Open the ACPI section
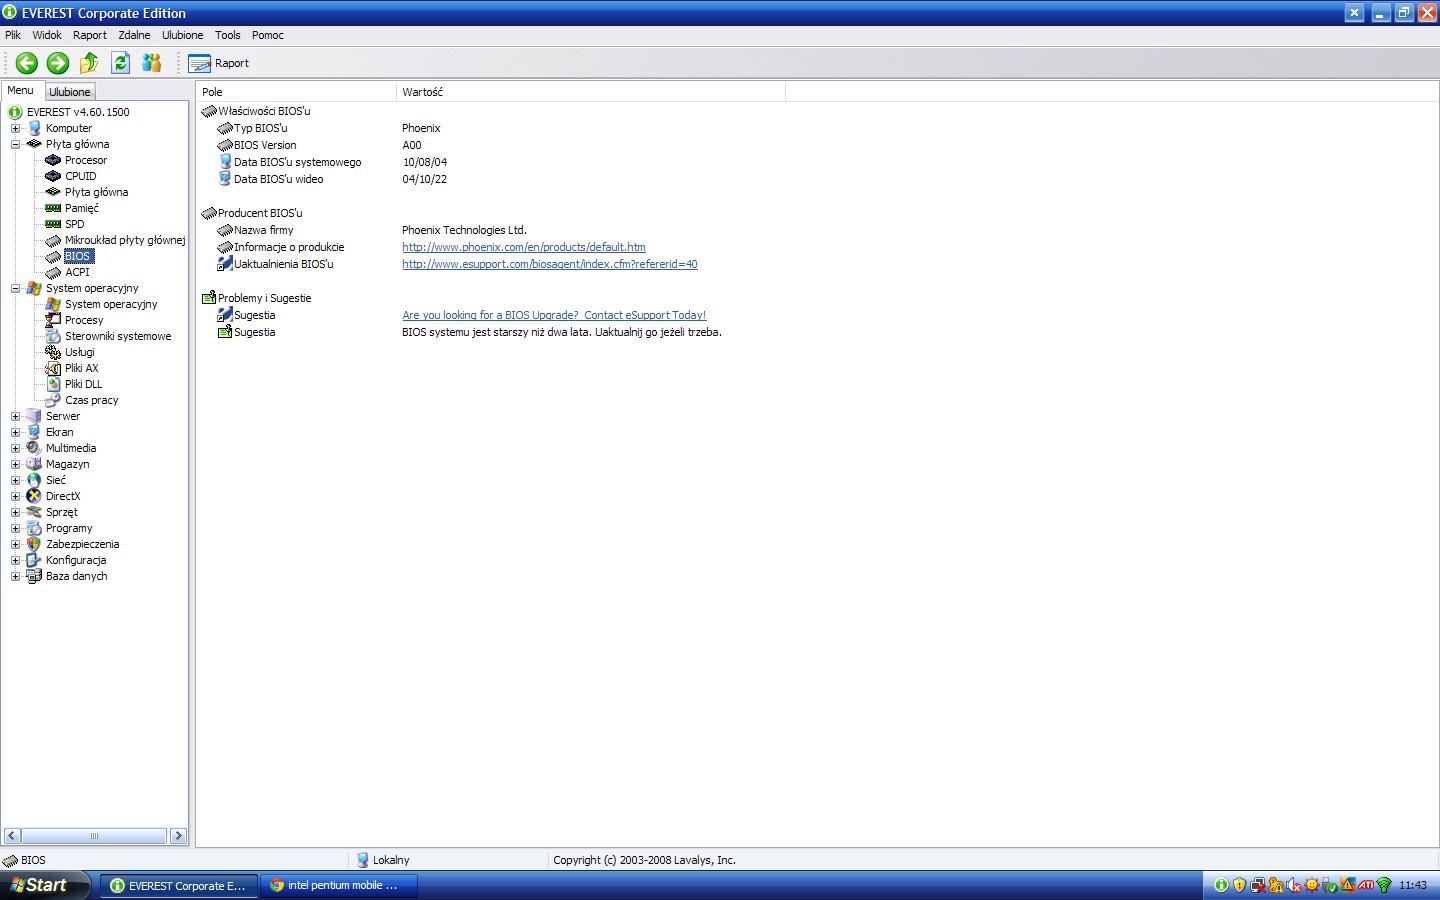The height and width of the screenshot is (900, 1440). pyautogui.click(x=75, y=272)
